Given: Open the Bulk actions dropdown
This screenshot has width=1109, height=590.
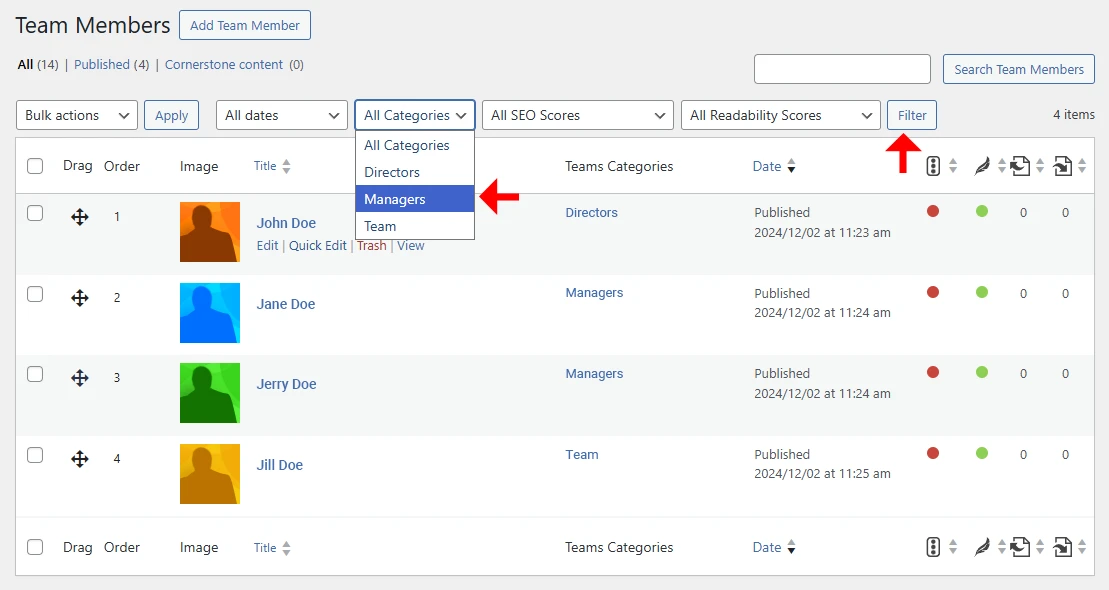Looking at the screenshot, I should 76,115.
